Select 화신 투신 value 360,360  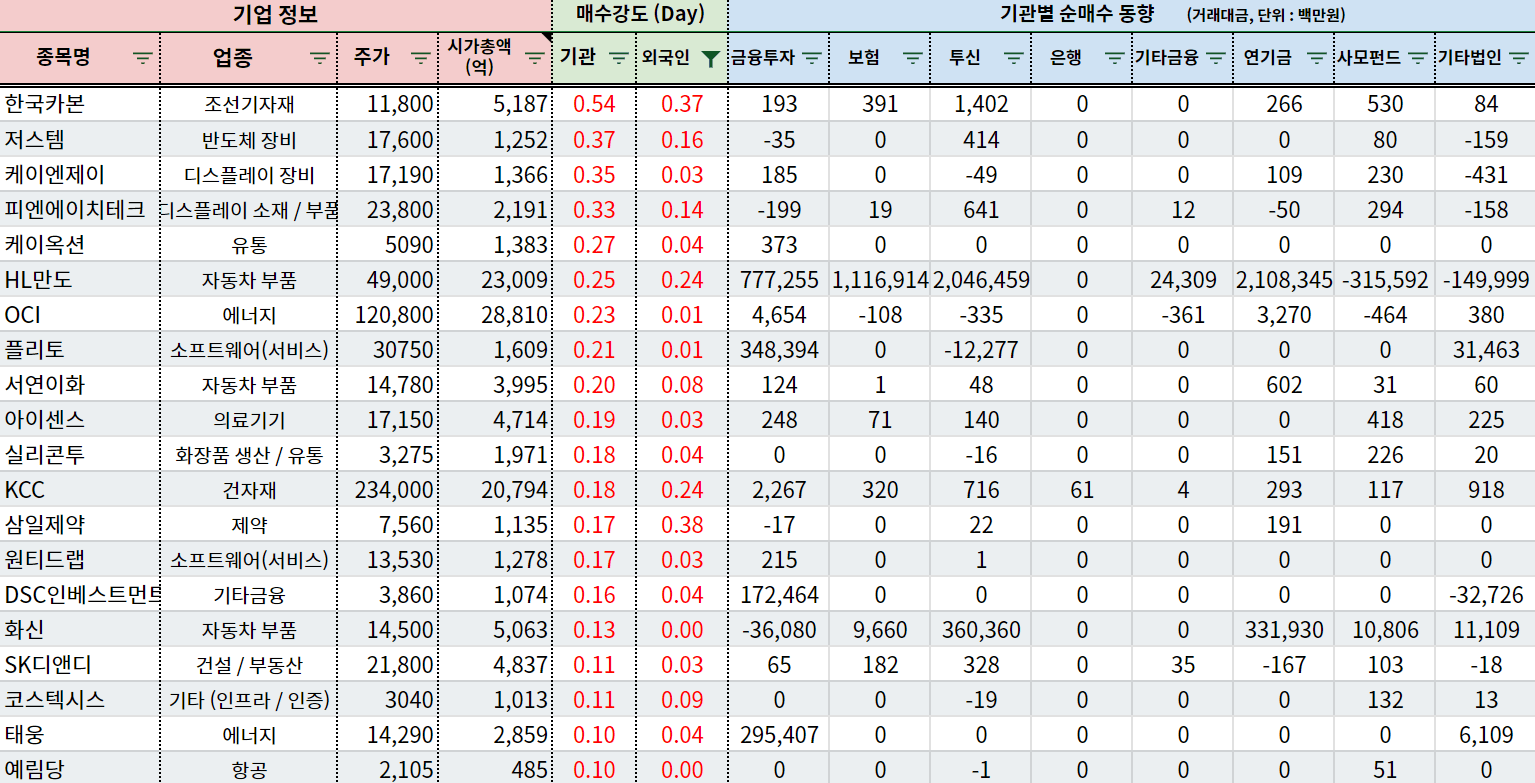981,629
